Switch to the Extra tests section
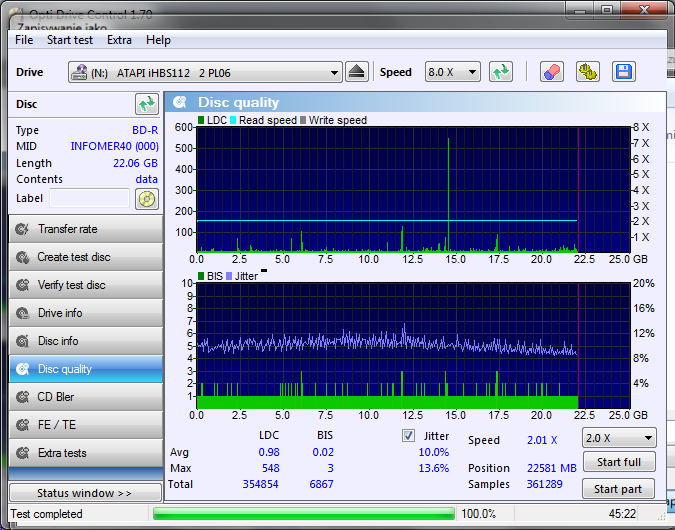 [86, 453]
